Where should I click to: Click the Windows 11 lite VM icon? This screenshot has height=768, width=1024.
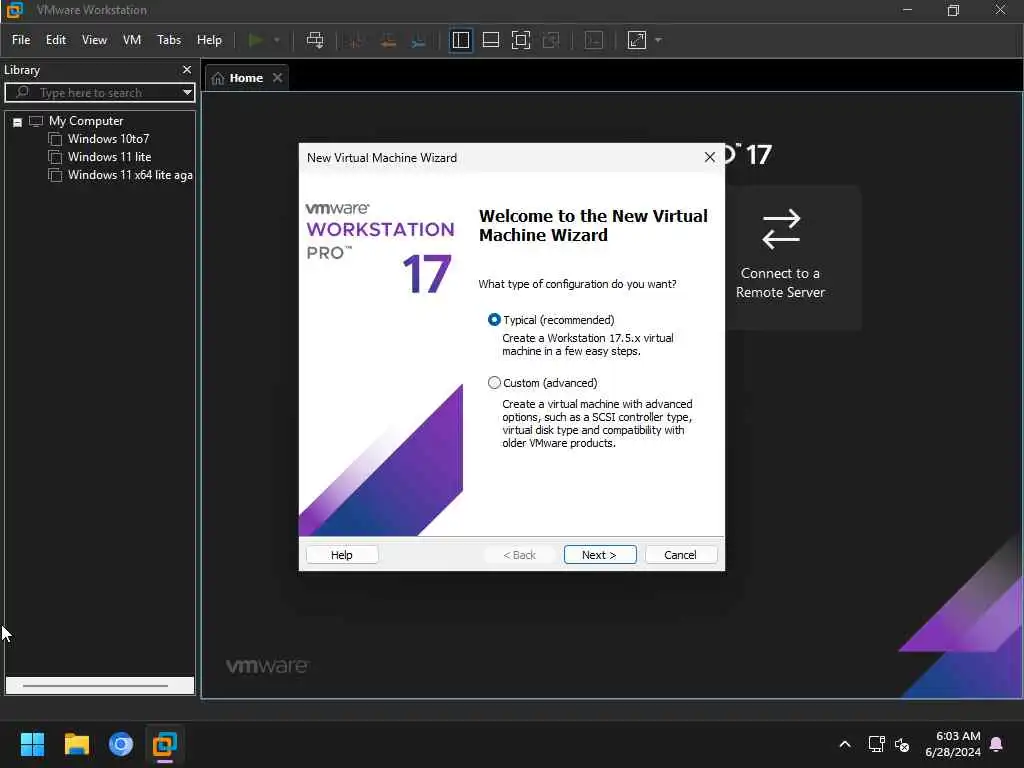click(x=56, y=157)
